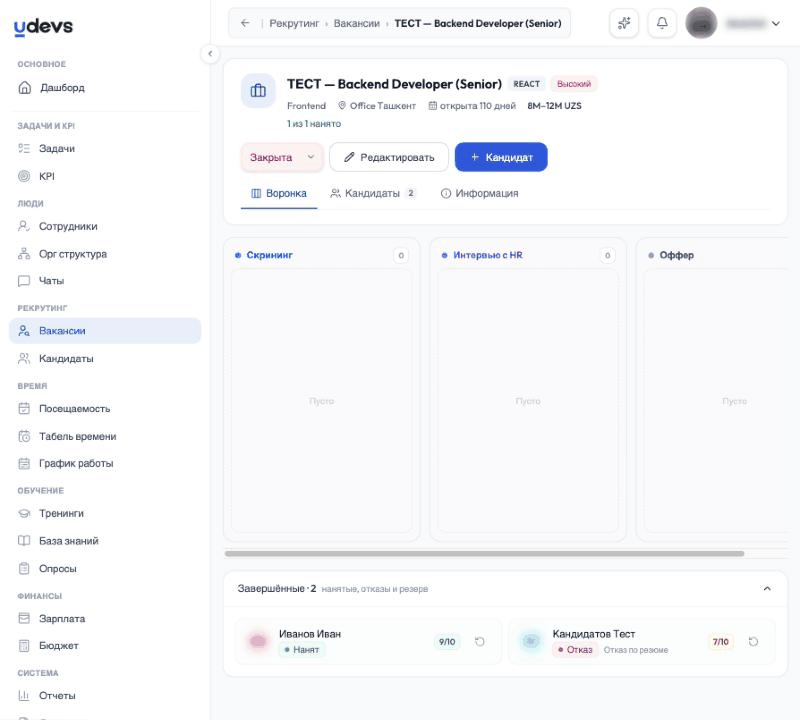Image resolution: width=800 pixels, height=720 pixels.
Task: Collapse the sidebar with the chevron
Action: (210, 54)
